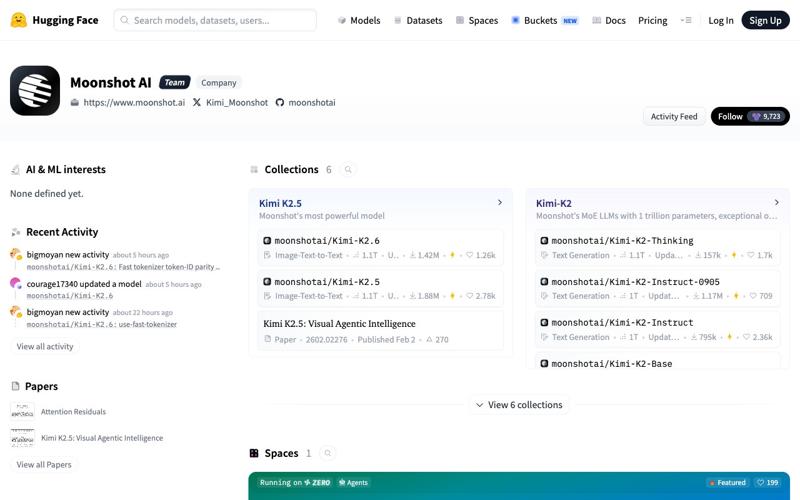Search Spaces using the magnifier icon
This screenshot has width=800, height=500.
click(x=328, y=453)
